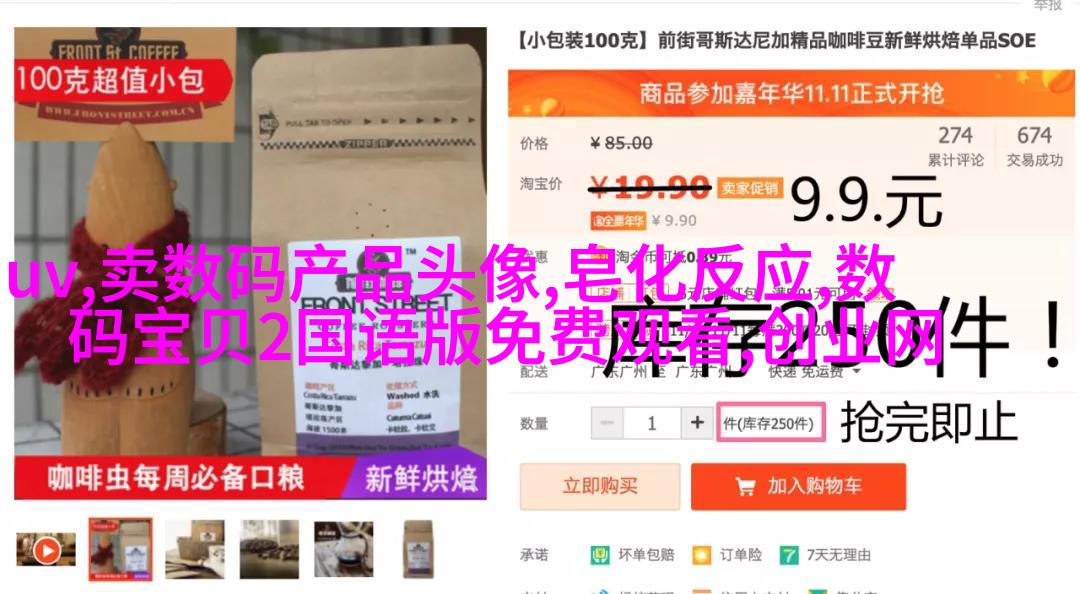Click the 立即购买 buy now button
The image size is (1080, 594).
[600, 487]
